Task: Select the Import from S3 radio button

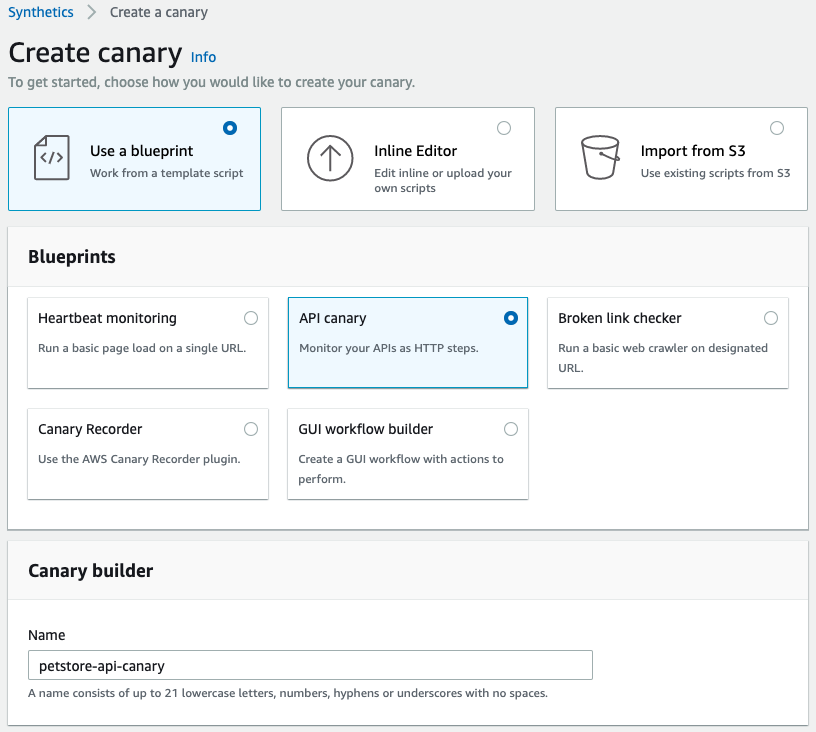Action: pos(777,128)
